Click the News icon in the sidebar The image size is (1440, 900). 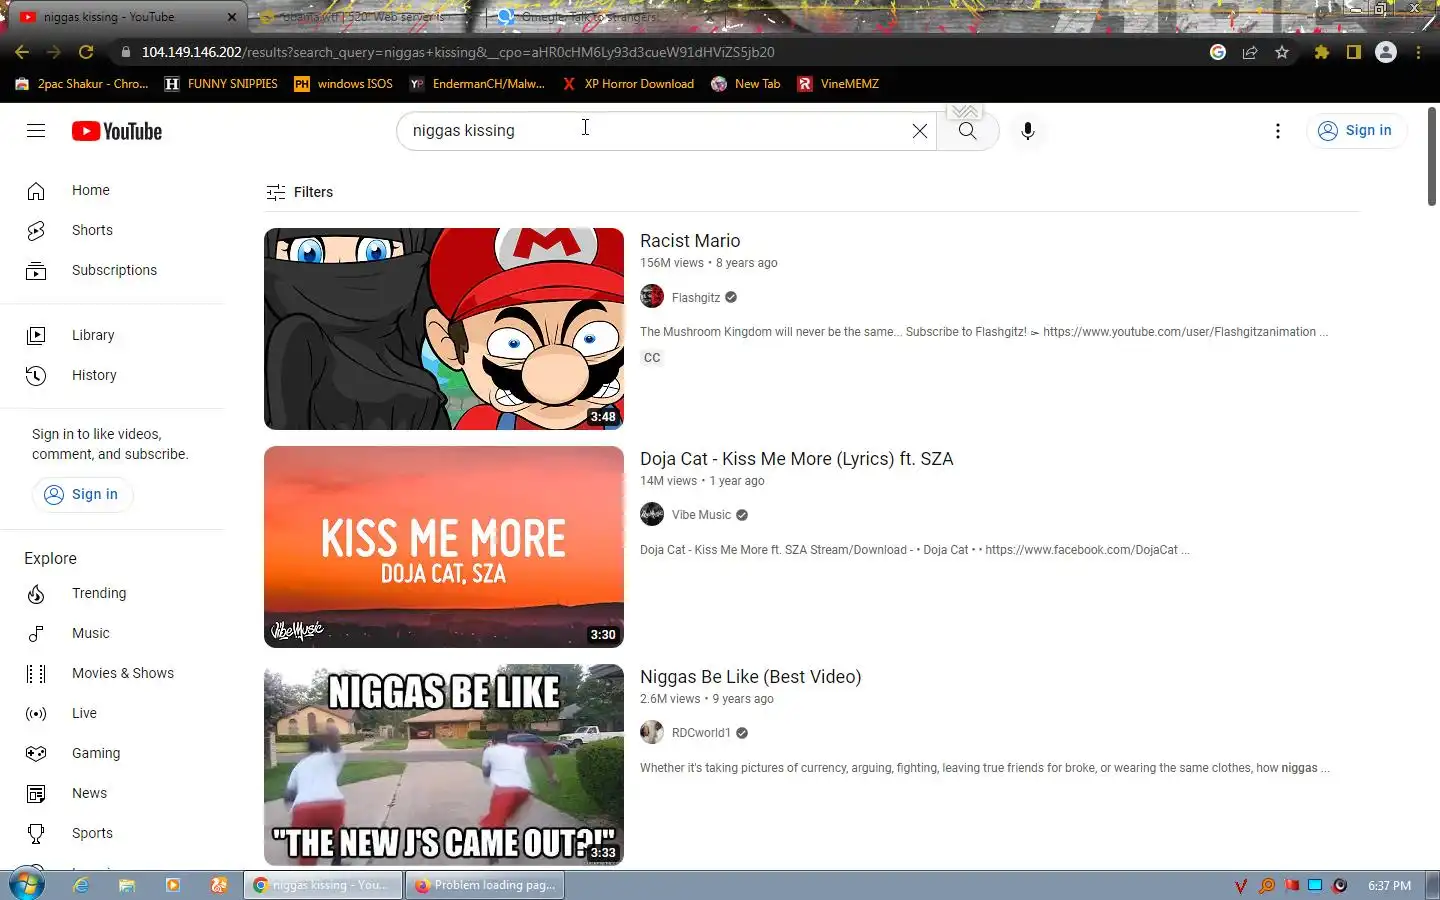tap(36, 793)
